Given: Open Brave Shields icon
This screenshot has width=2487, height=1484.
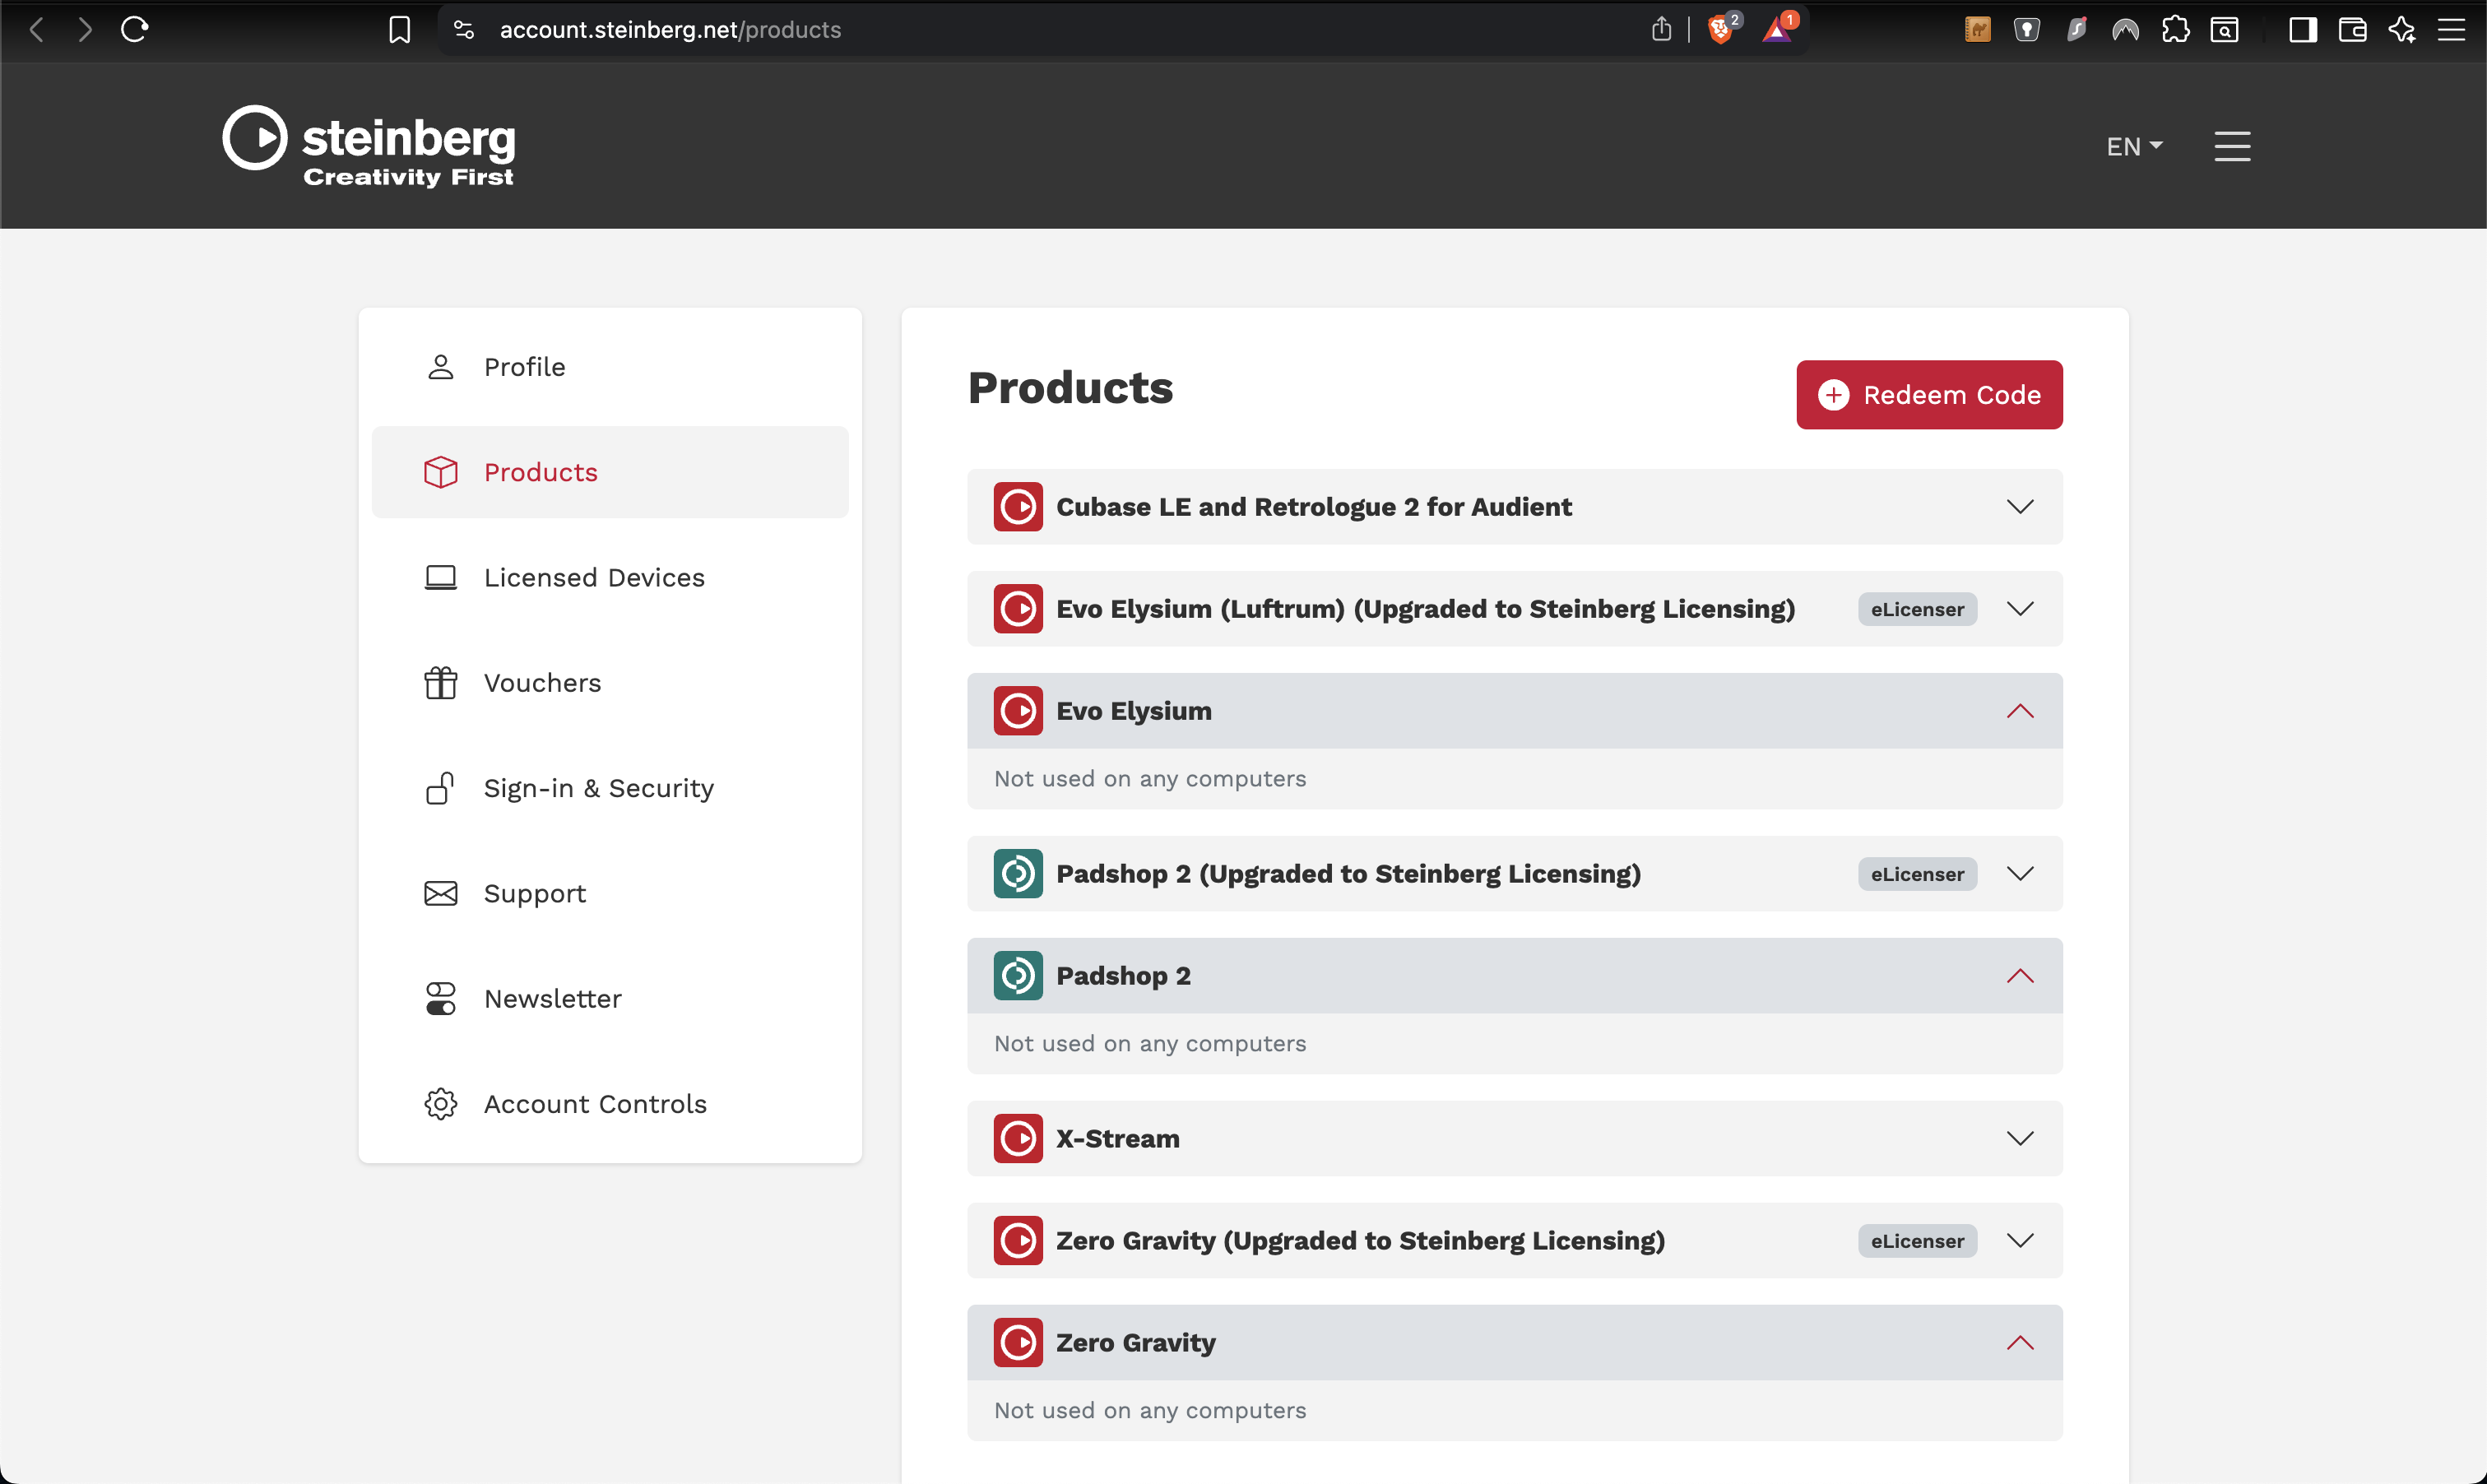Looking at the screenshot, I should (x=1722, y=30).
